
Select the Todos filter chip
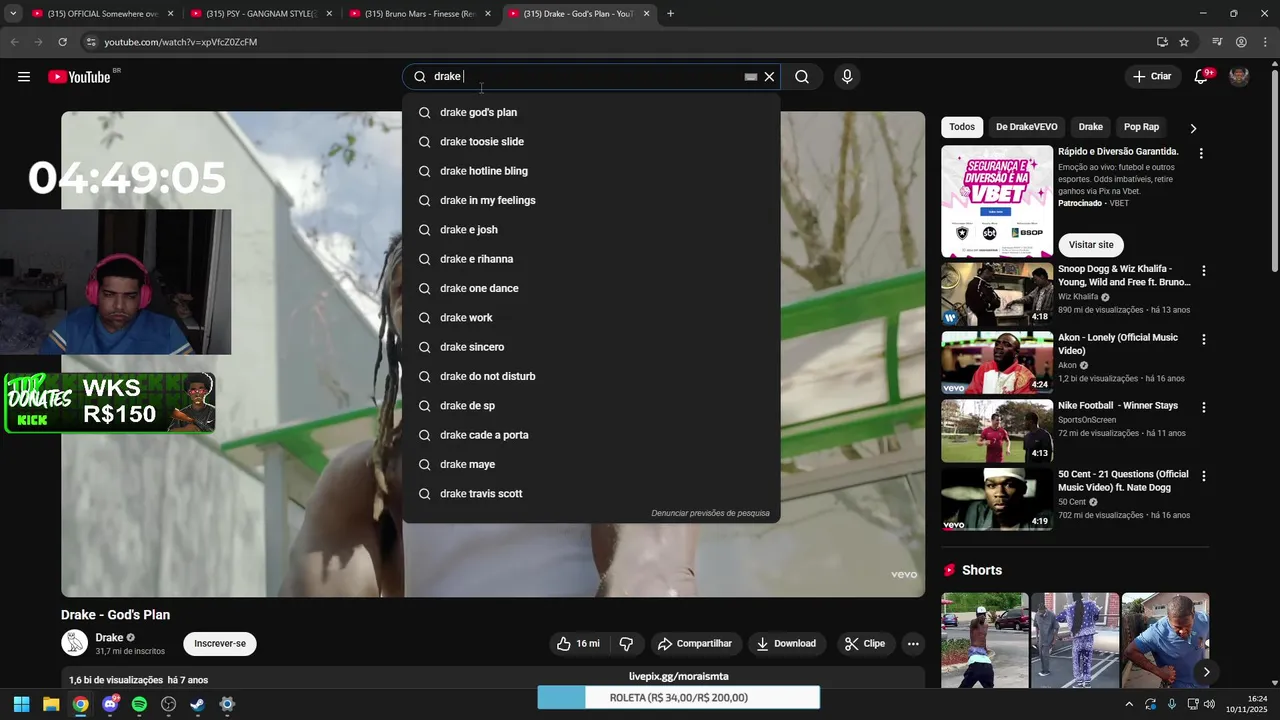(962, 127)
